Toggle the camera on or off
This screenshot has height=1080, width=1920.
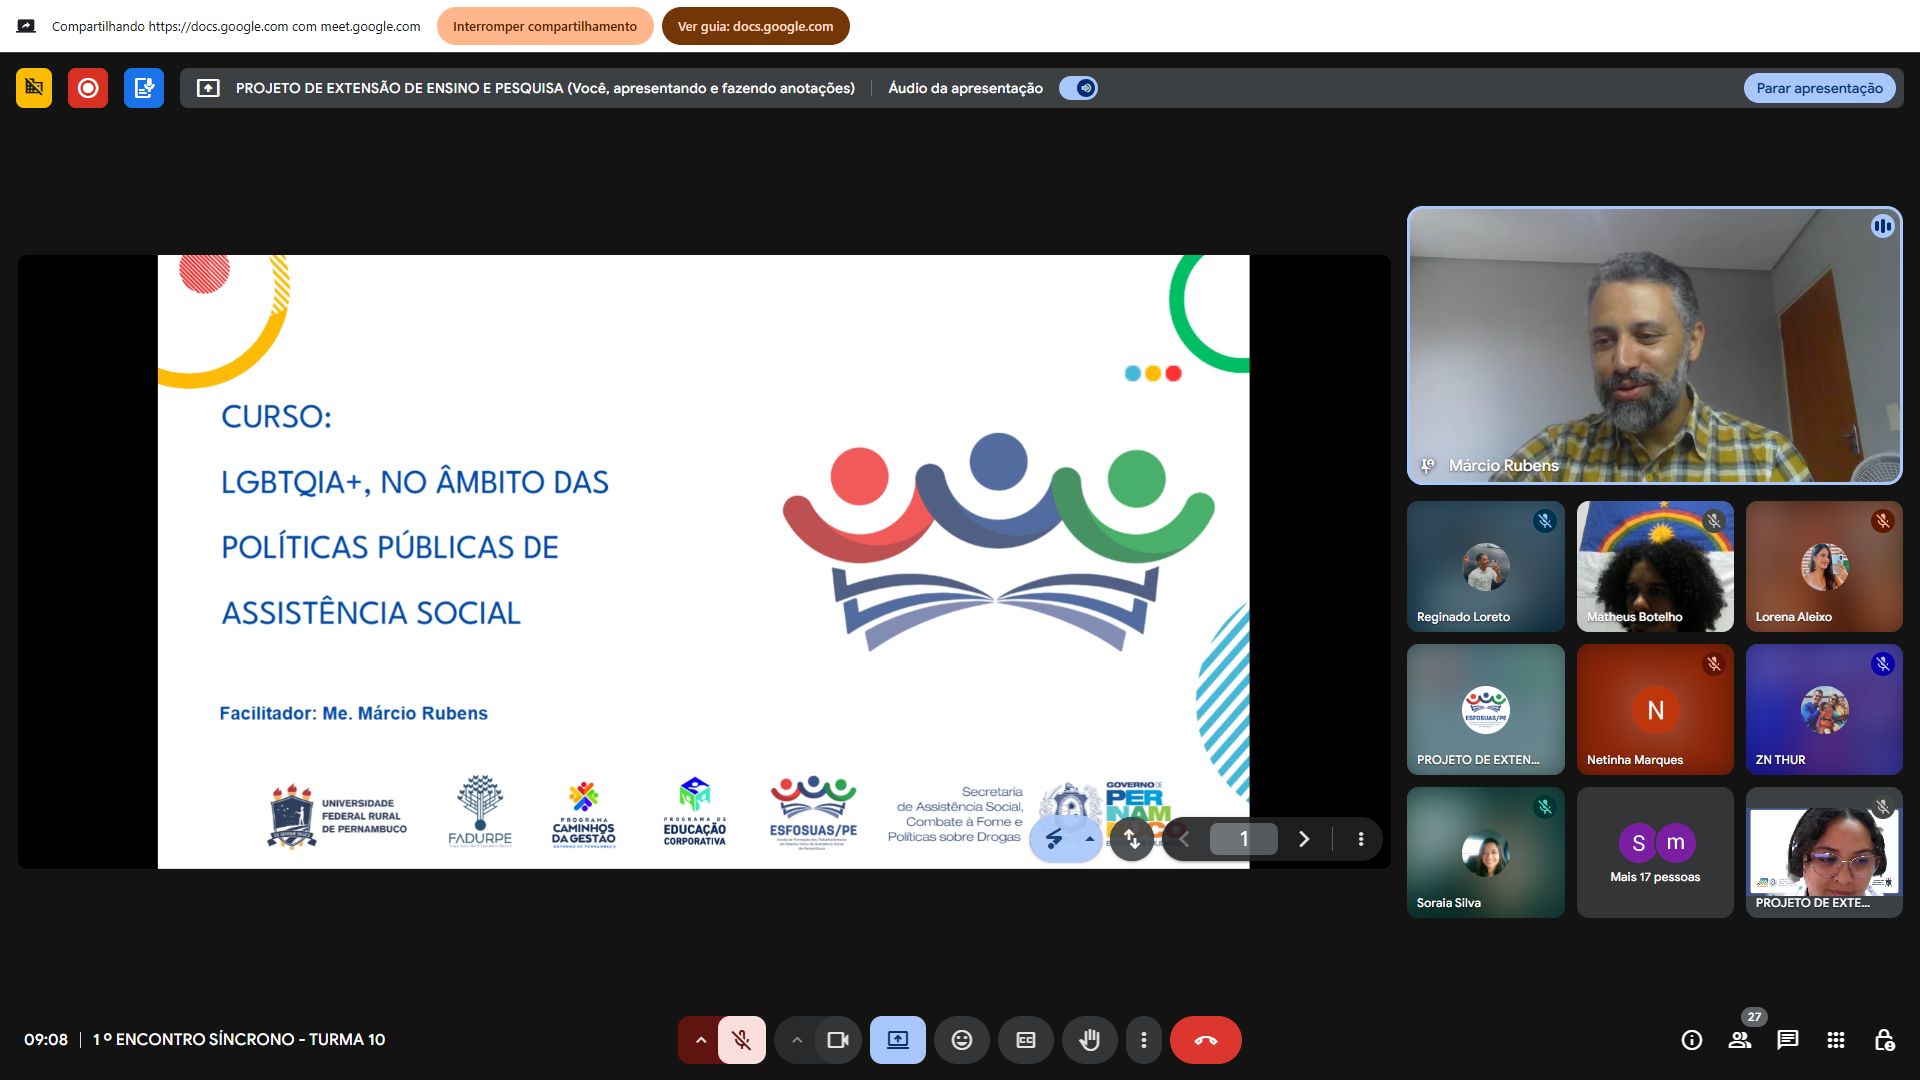(x=838, y=1040)
